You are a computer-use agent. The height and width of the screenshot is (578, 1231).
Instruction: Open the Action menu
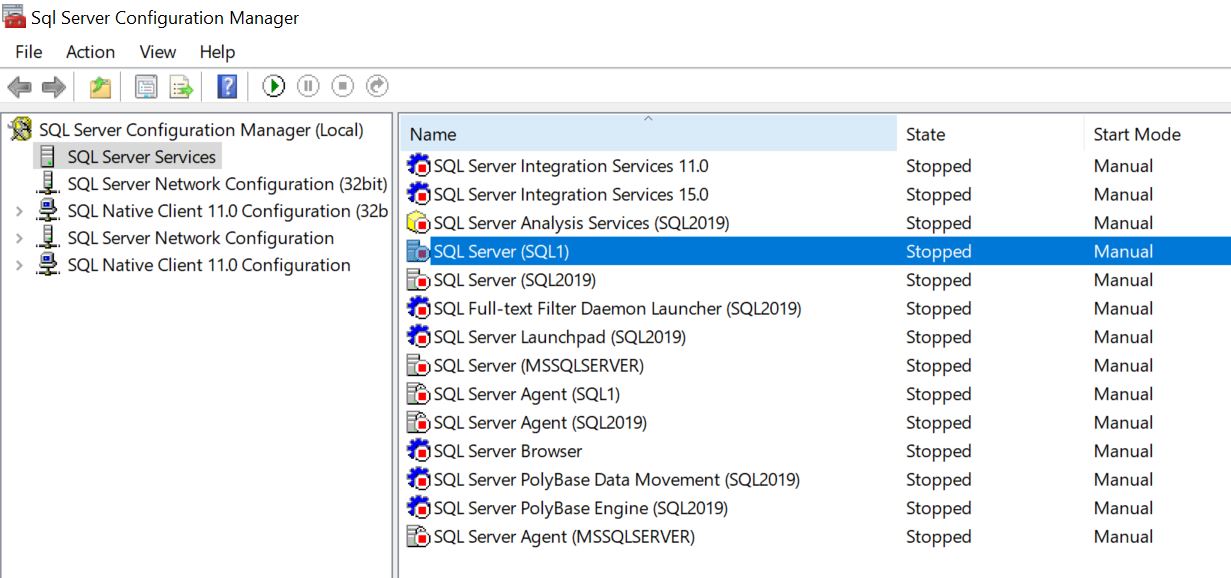tap(90, 52)
